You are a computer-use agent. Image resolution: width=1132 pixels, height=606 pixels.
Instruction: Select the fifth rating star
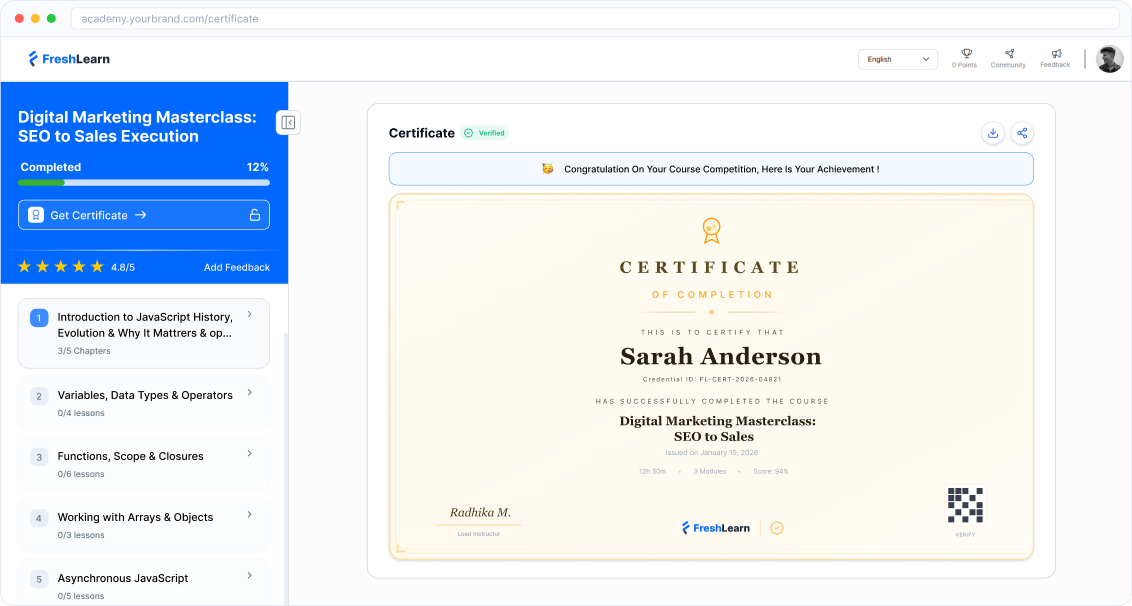point(97,266)
